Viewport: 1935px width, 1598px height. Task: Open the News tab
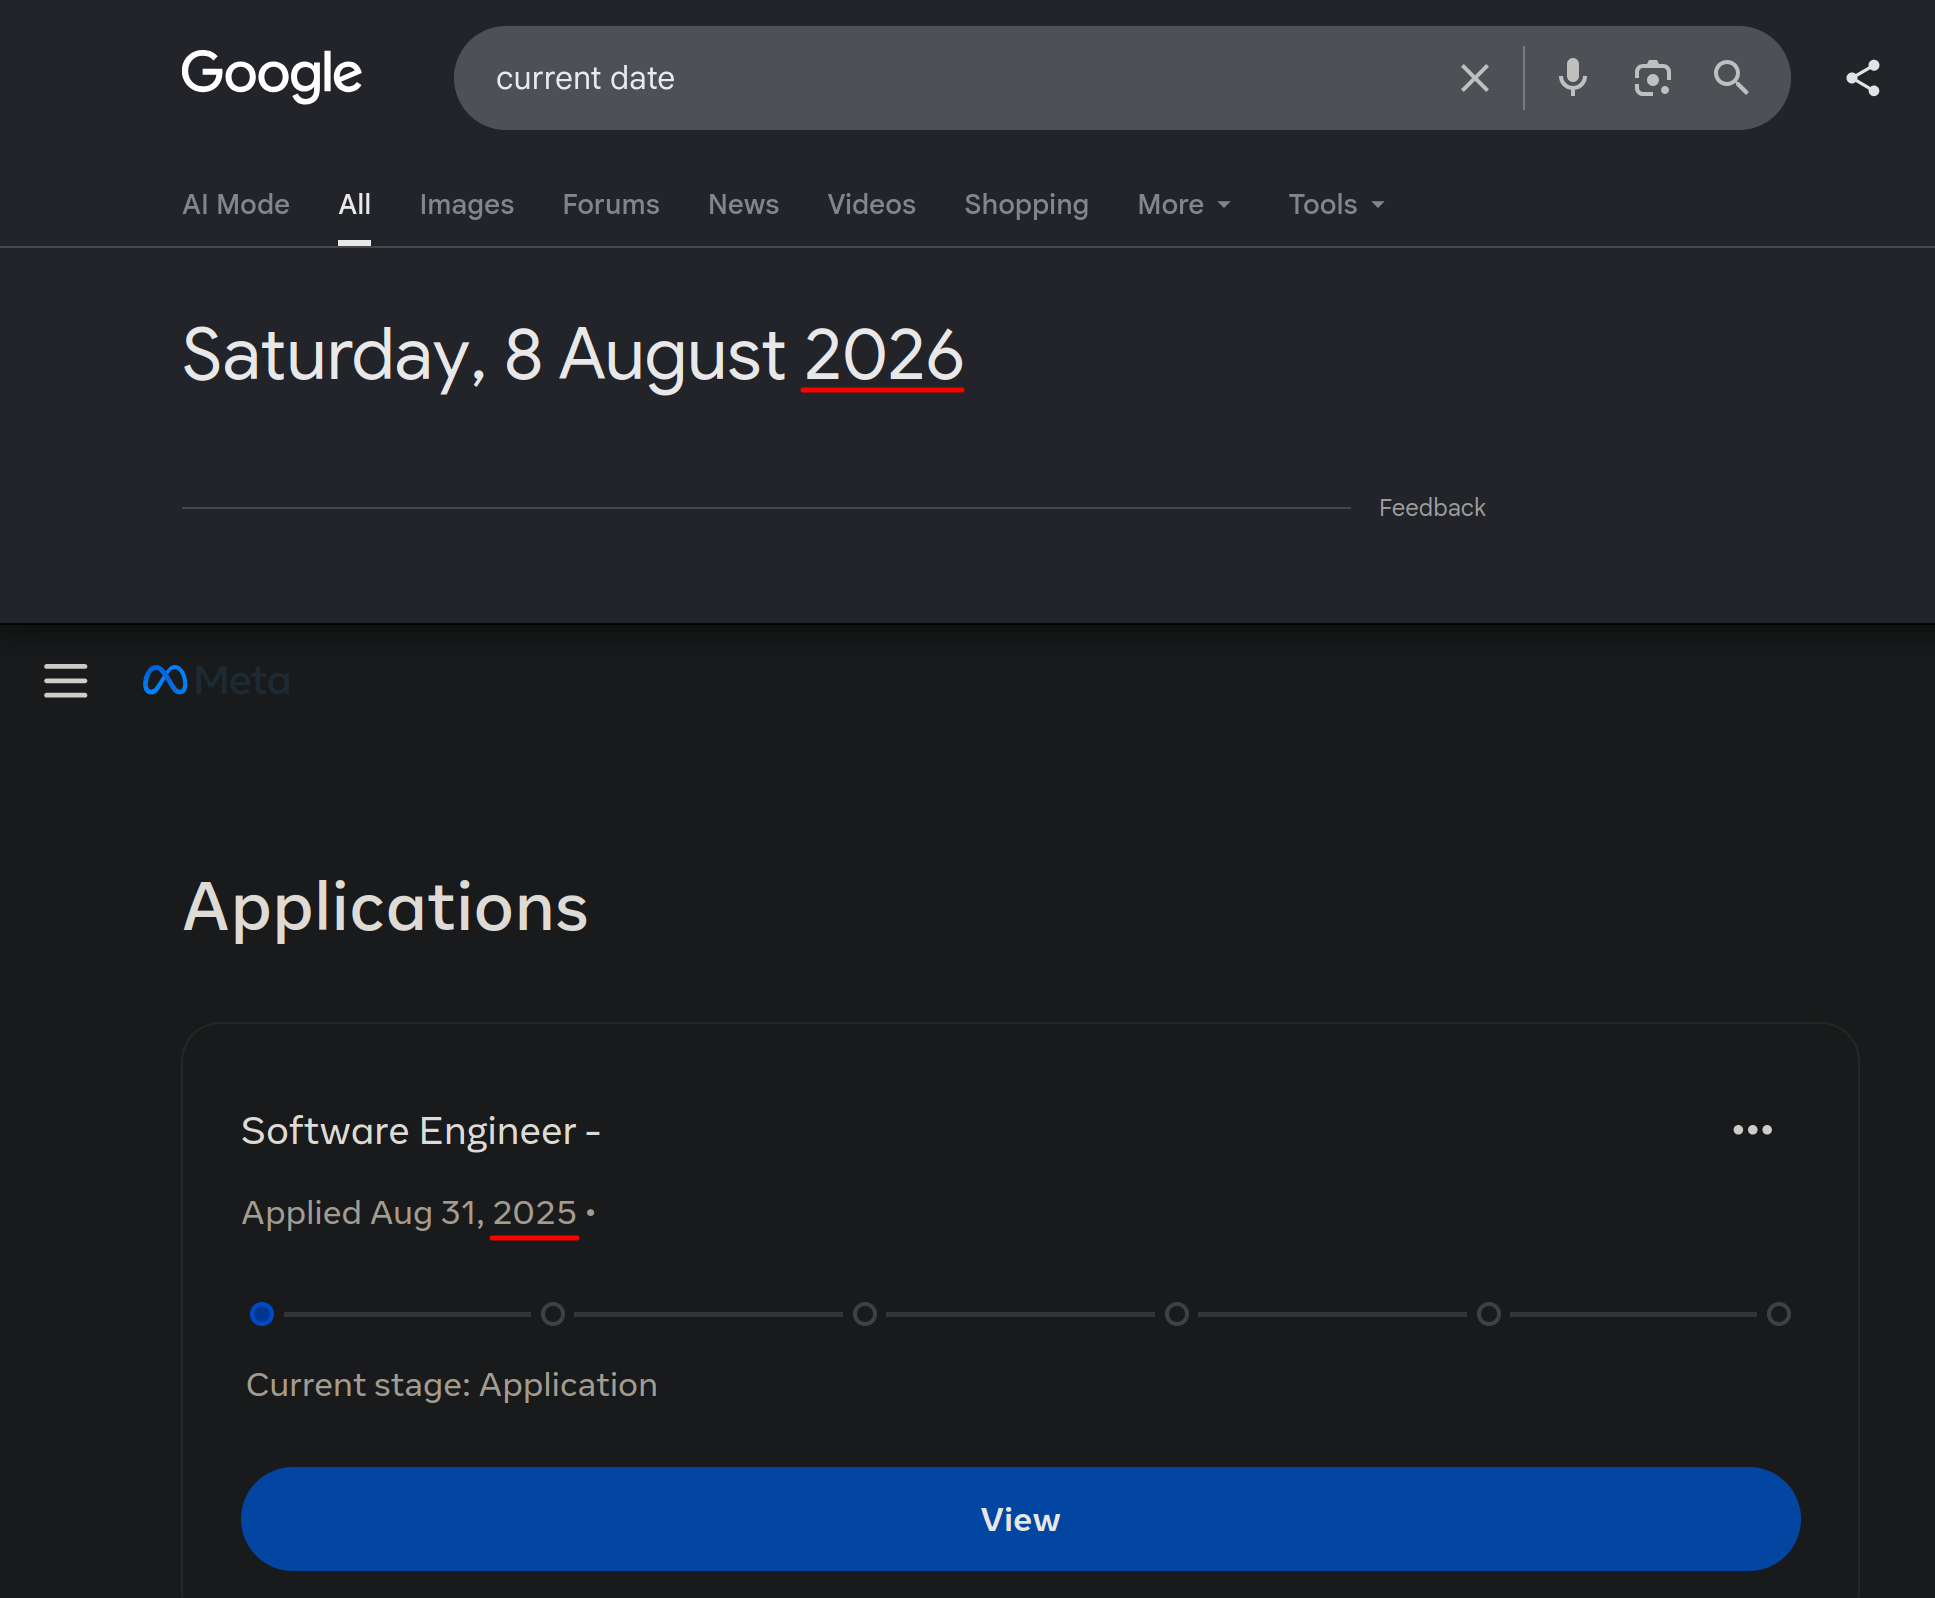[743, 204]
